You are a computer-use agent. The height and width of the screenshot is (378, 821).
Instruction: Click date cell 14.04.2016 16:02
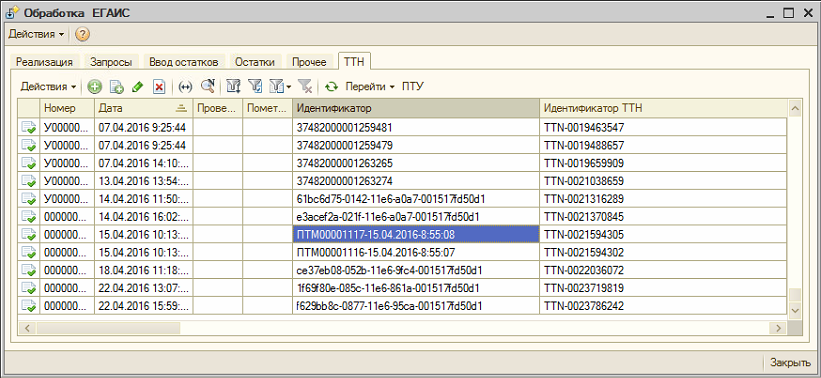[143, 217]
